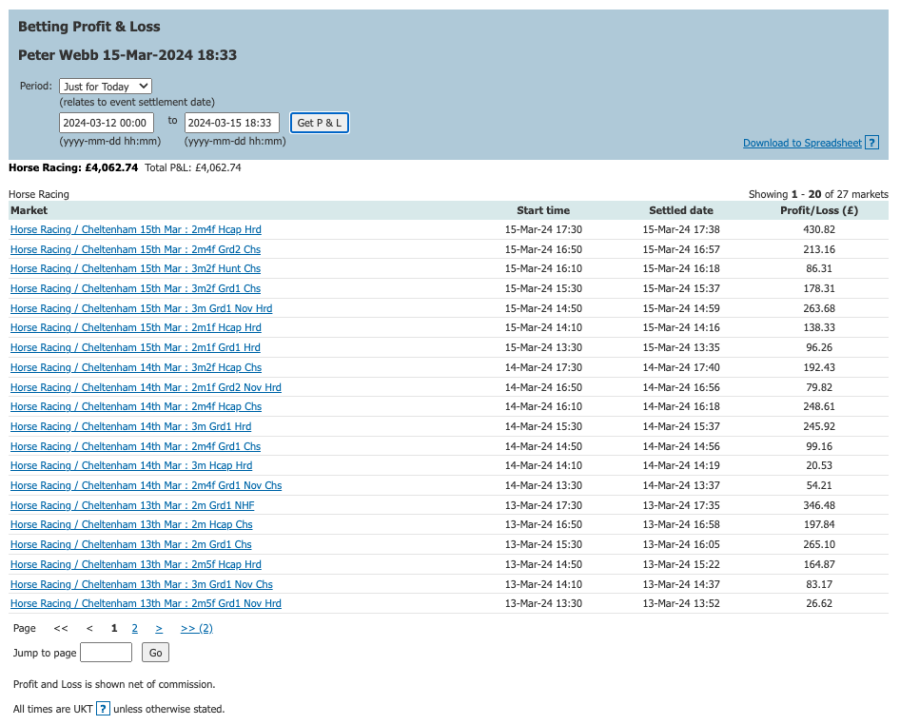Open Cheltenham 13th Mar 2m Grd1 NHF market
The width and height of the screenshot is (900, 725).
pos(132,505)
